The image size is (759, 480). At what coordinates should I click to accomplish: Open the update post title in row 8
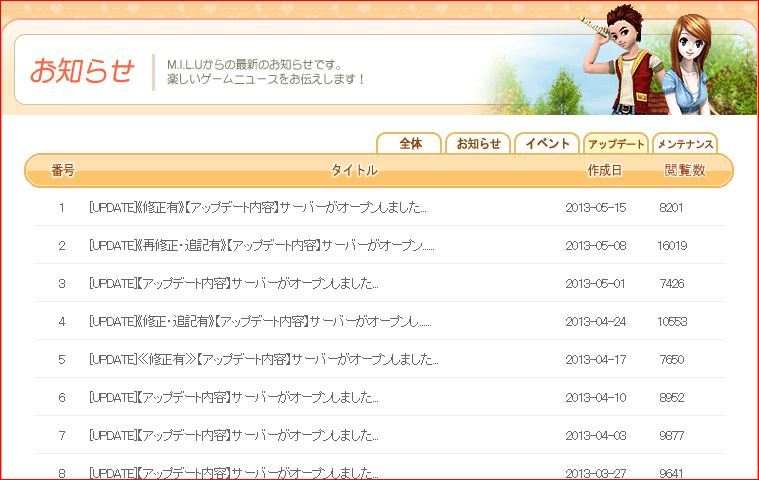coord(233,472)
